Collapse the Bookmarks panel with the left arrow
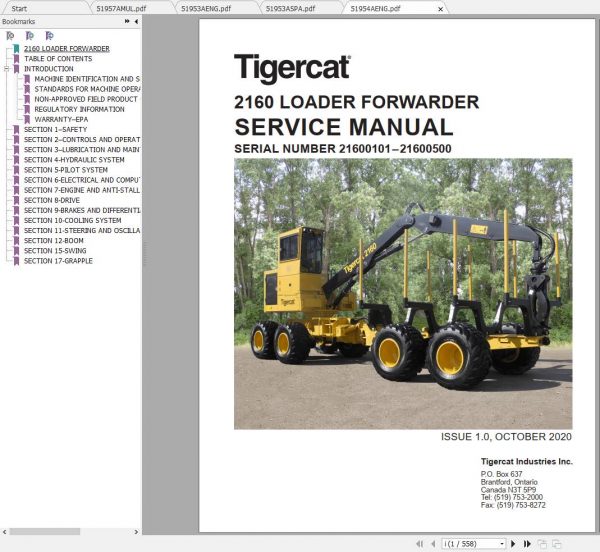 [136, 21]
